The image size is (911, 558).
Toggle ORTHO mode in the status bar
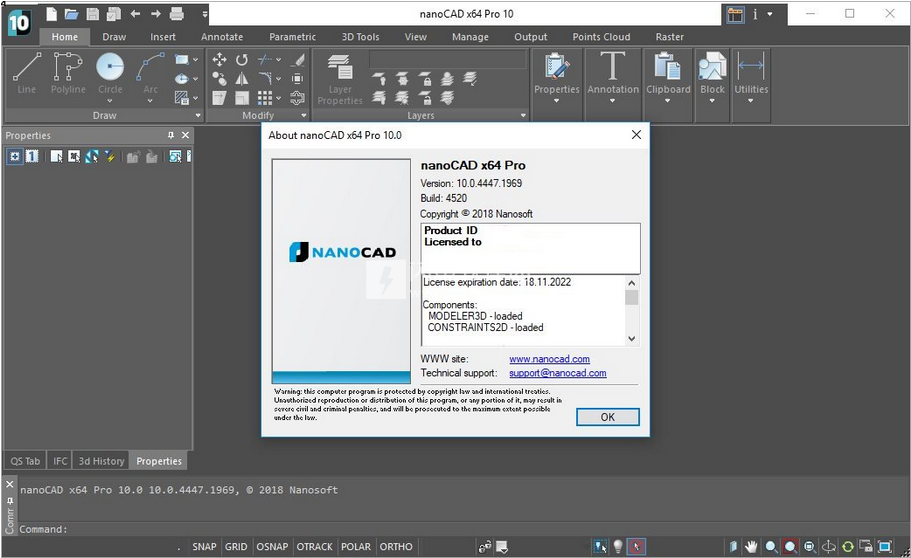(396, 547)
